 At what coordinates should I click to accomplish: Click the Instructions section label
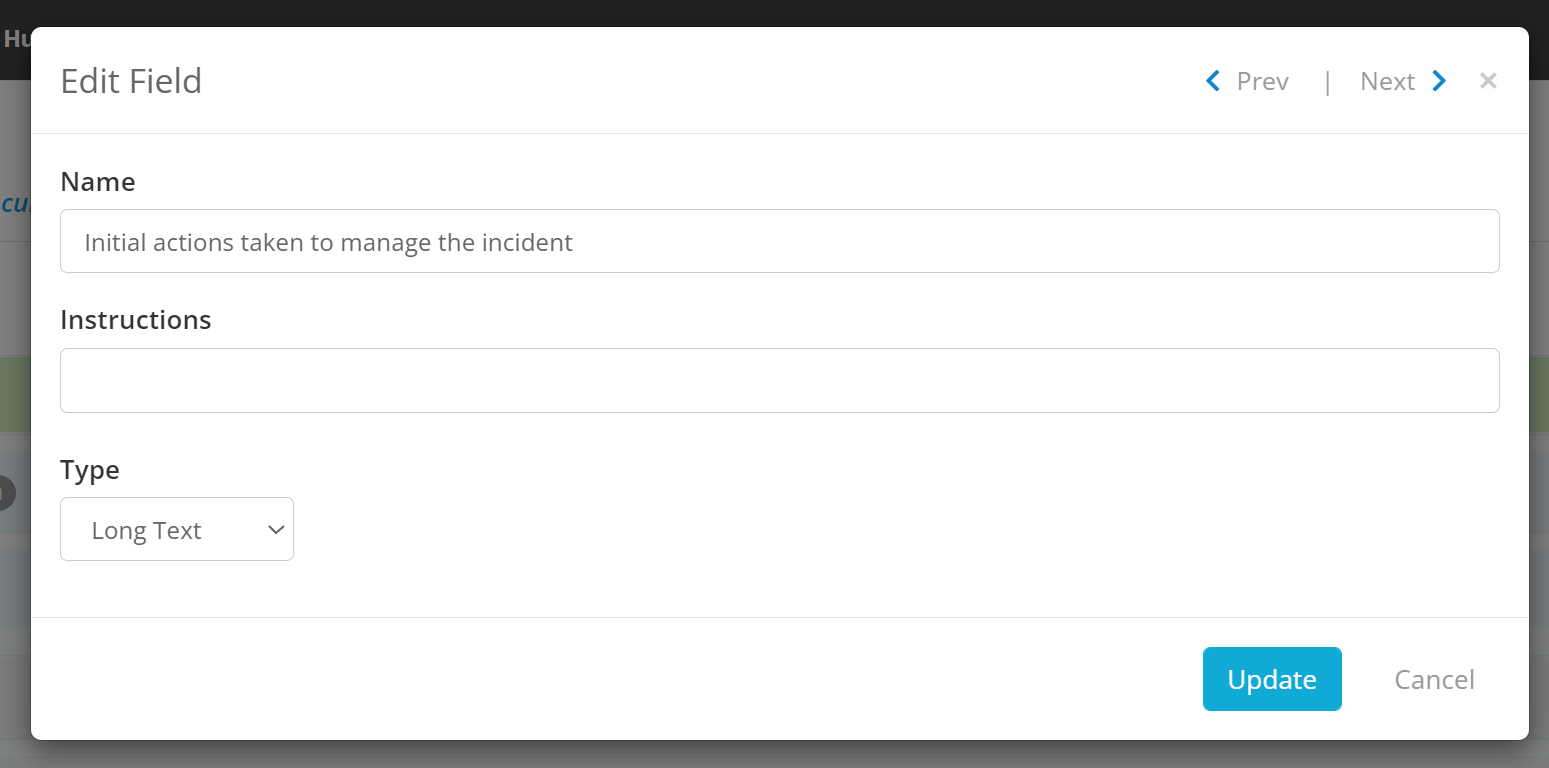(x=135, y=319)
